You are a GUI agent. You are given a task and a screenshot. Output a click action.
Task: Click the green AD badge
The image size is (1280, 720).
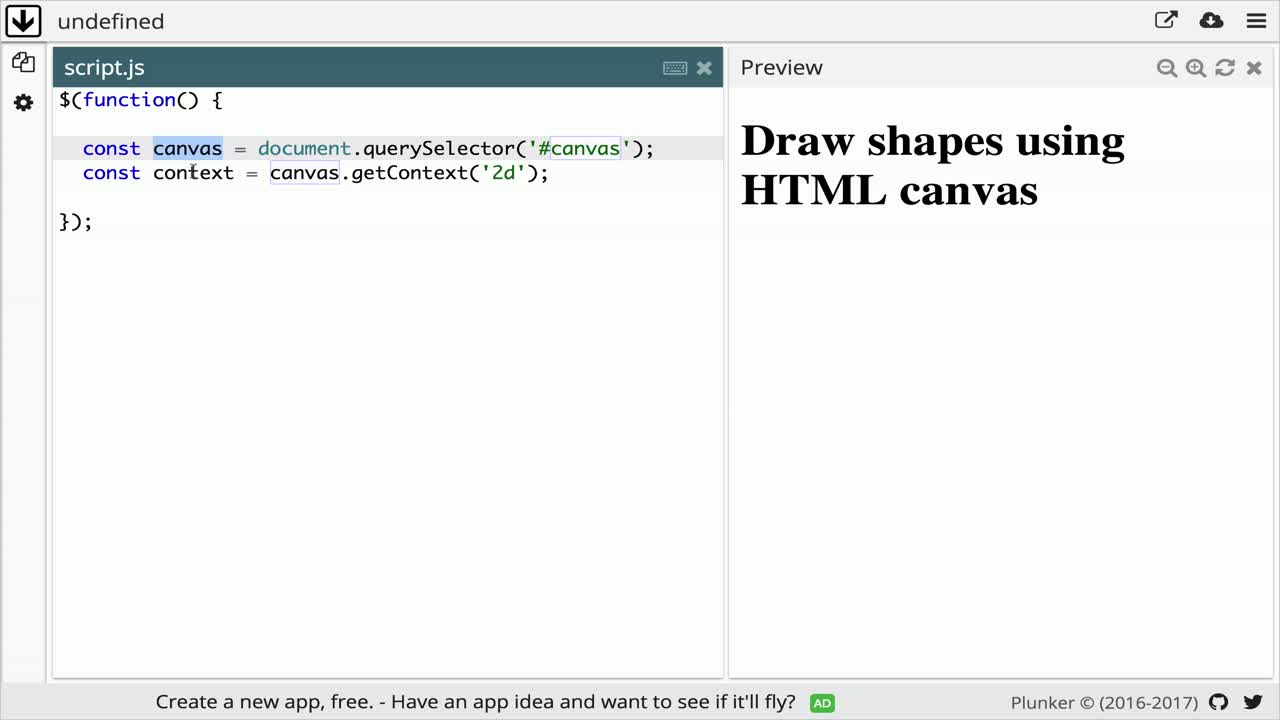tap(822, 703)
